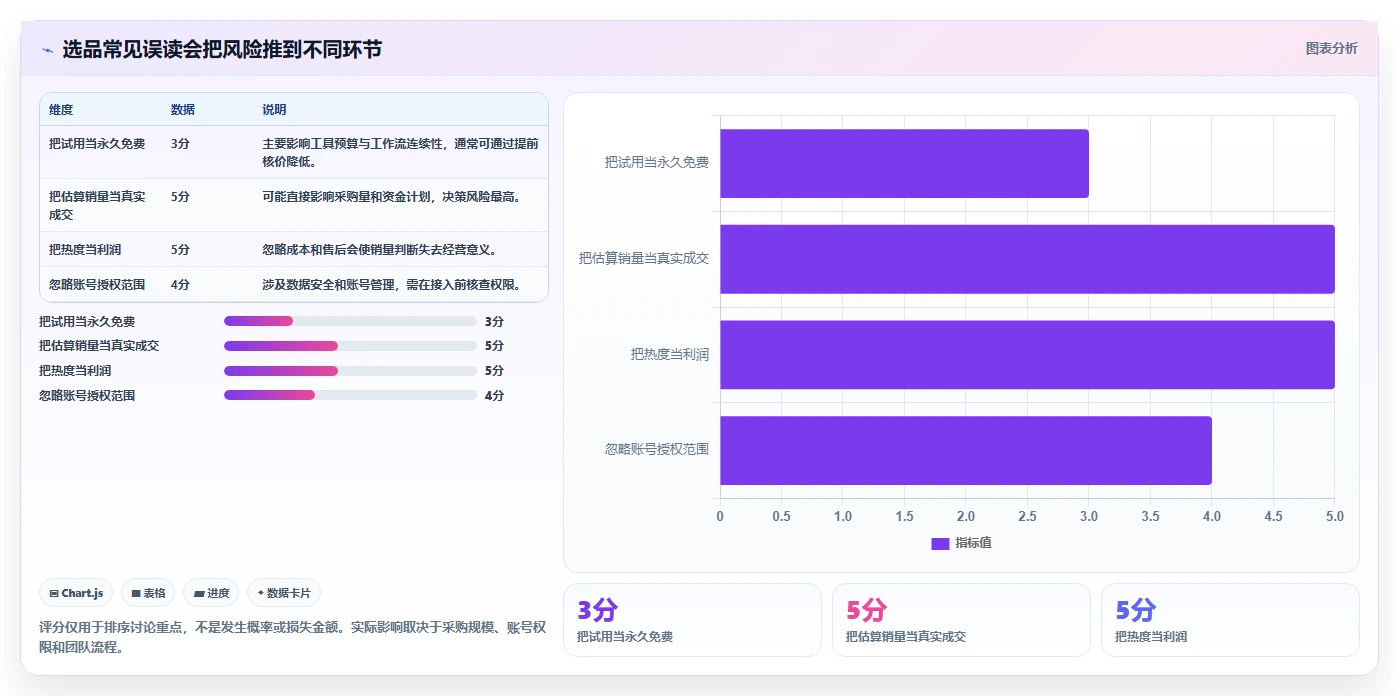
Task: Click the chart bar for 把热度当利润
Action: click(x=1027, y=355)
